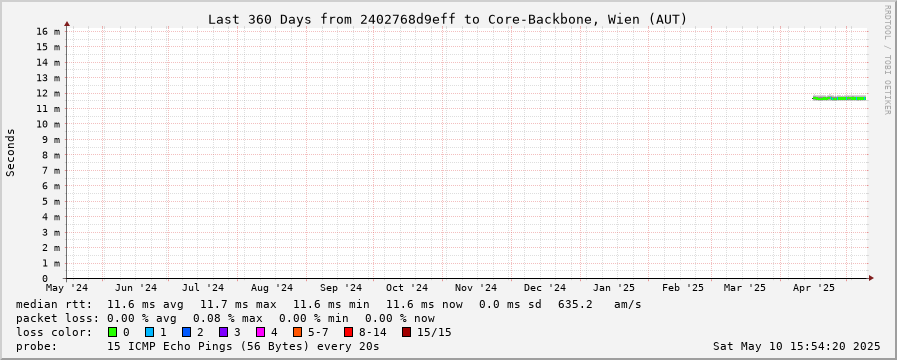Click the packet loss statistics line
Screen dimensions: 897x360
point(225,318)
